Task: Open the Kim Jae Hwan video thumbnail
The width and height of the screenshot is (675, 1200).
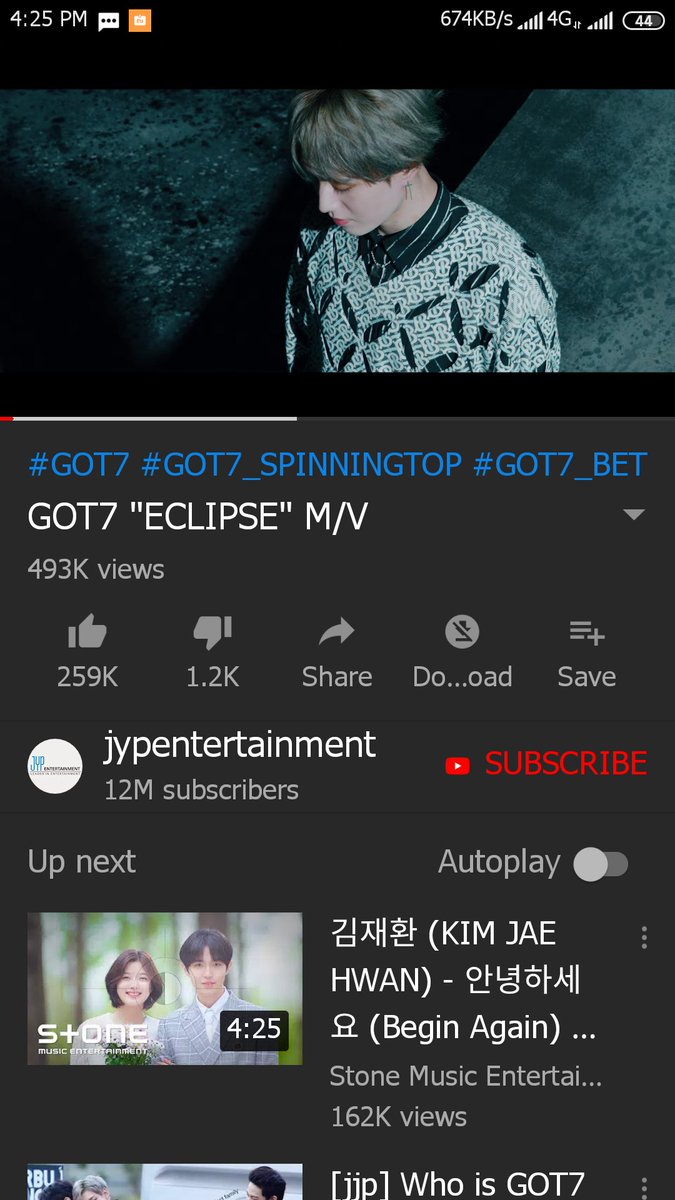Action: 165,988
